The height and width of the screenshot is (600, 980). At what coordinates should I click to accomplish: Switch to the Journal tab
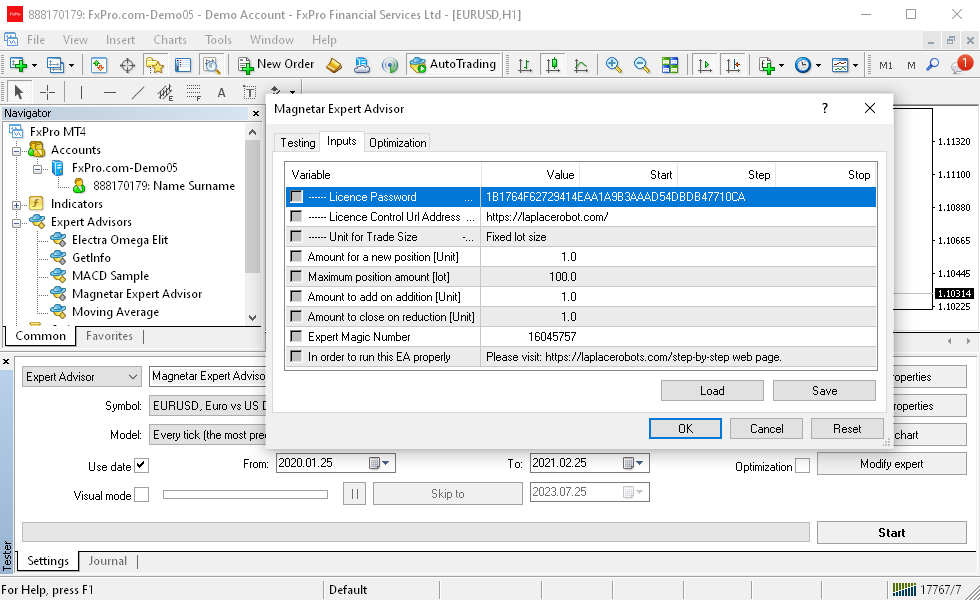[108, 561]
